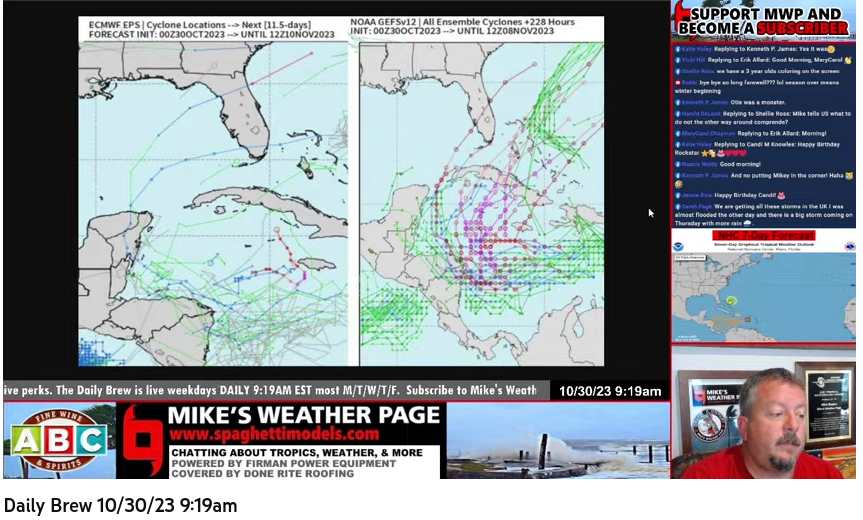863x520 pixels.
Task: Click the NOAA logo on the NHC forecast panel
Action: (x=679, y=247)
